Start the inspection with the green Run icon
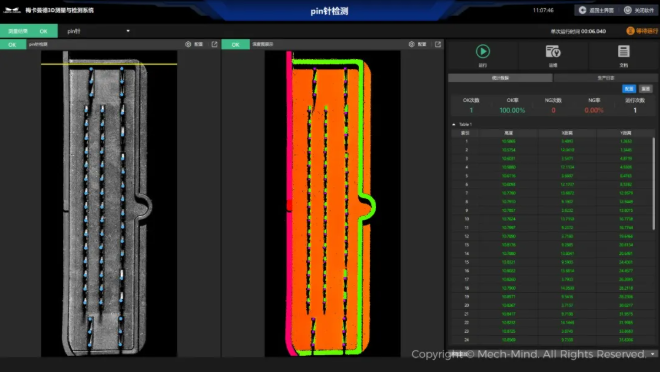660x374 pixels. click(x=482, y=51)
